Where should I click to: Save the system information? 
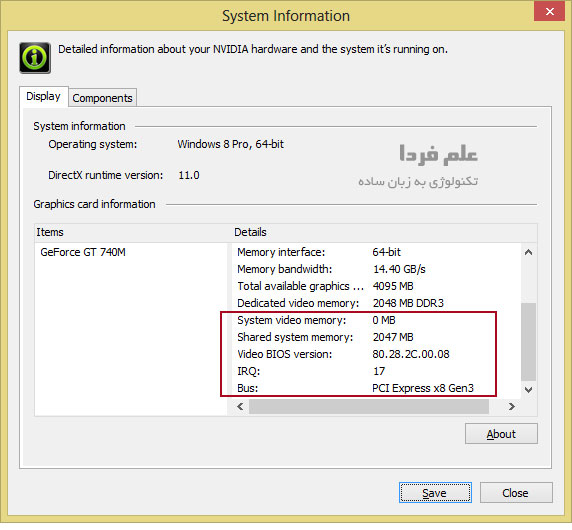pyautogui.click(x=435, y=492)
